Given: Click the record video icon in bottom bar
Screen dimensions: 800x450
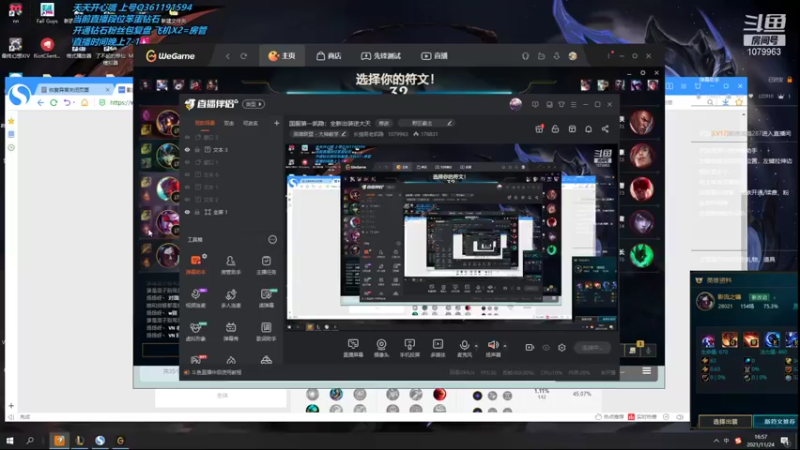Looking at the screenshot, I should click(530, 347).
